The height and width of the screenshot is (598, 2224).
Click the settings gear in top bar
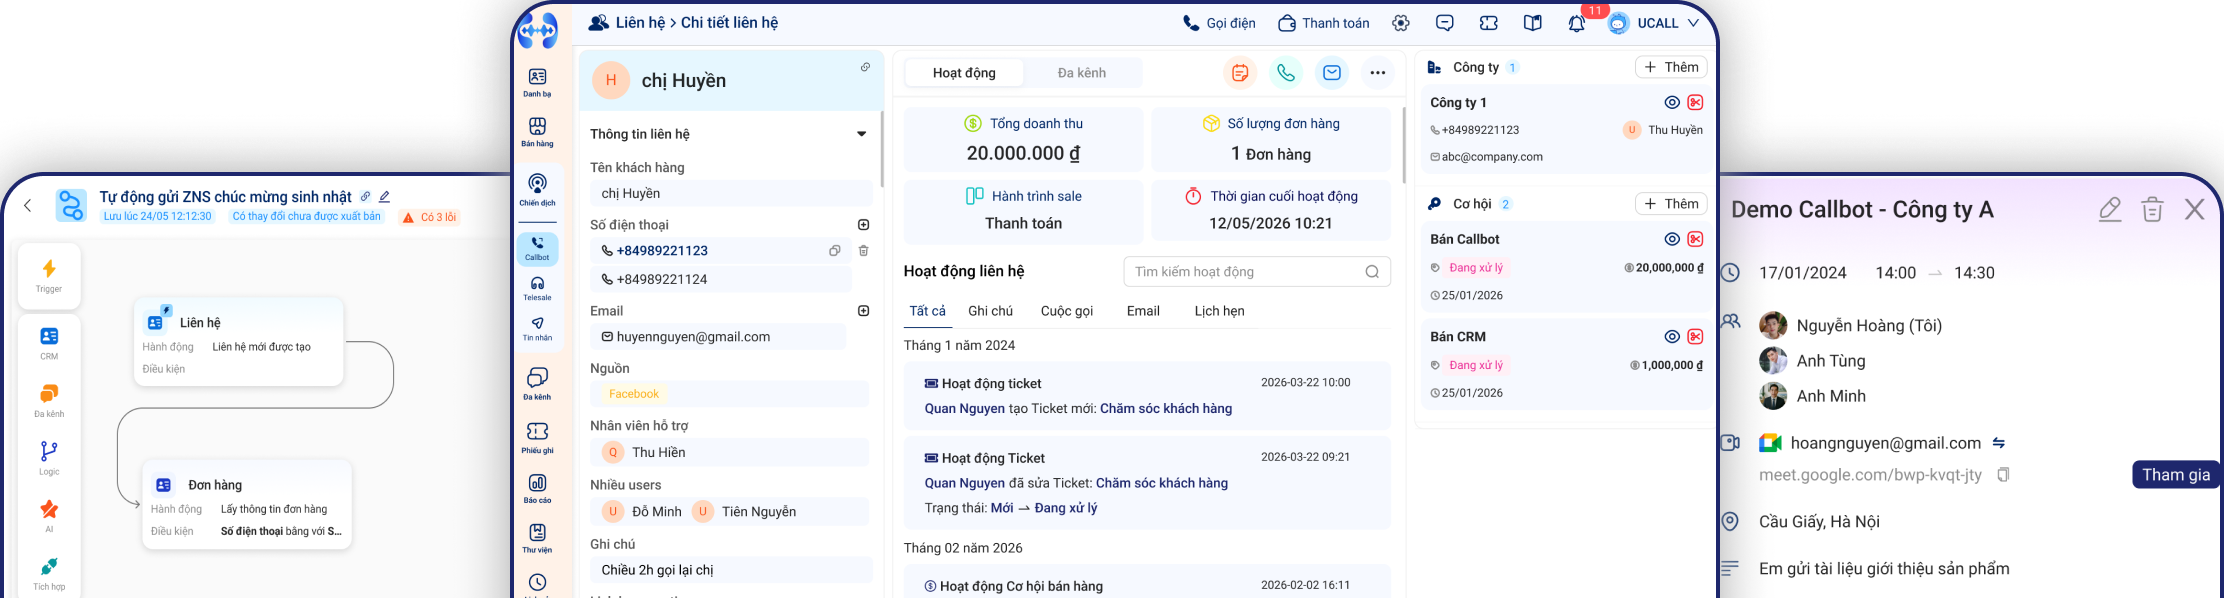point(1401,23)
